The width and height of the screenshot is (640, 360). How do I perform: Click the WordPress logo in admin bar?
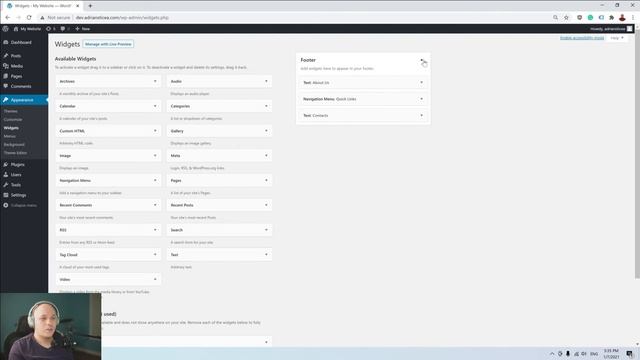pos(5,29)
